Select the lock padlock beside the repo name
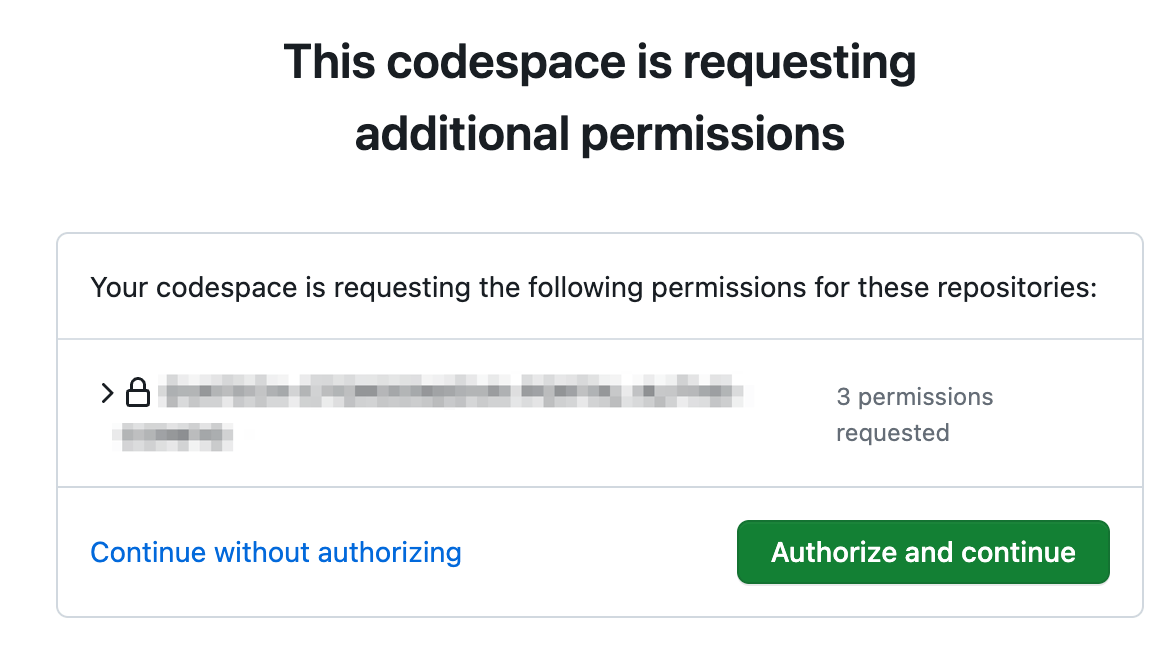The image size is (1176, 650). point(138,392)
